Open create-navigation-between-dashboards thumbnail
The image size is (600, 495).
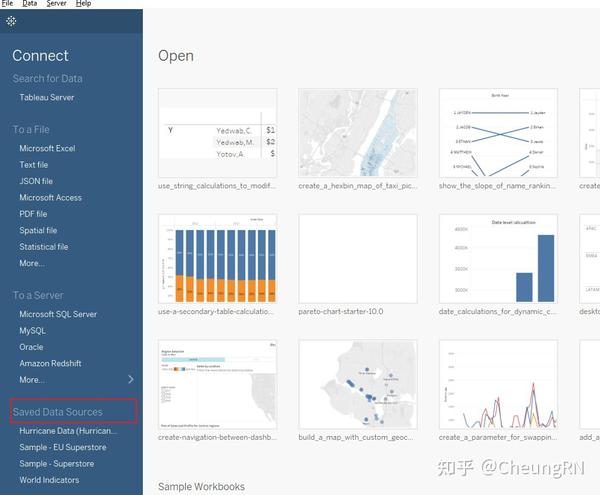click(217, 384)
